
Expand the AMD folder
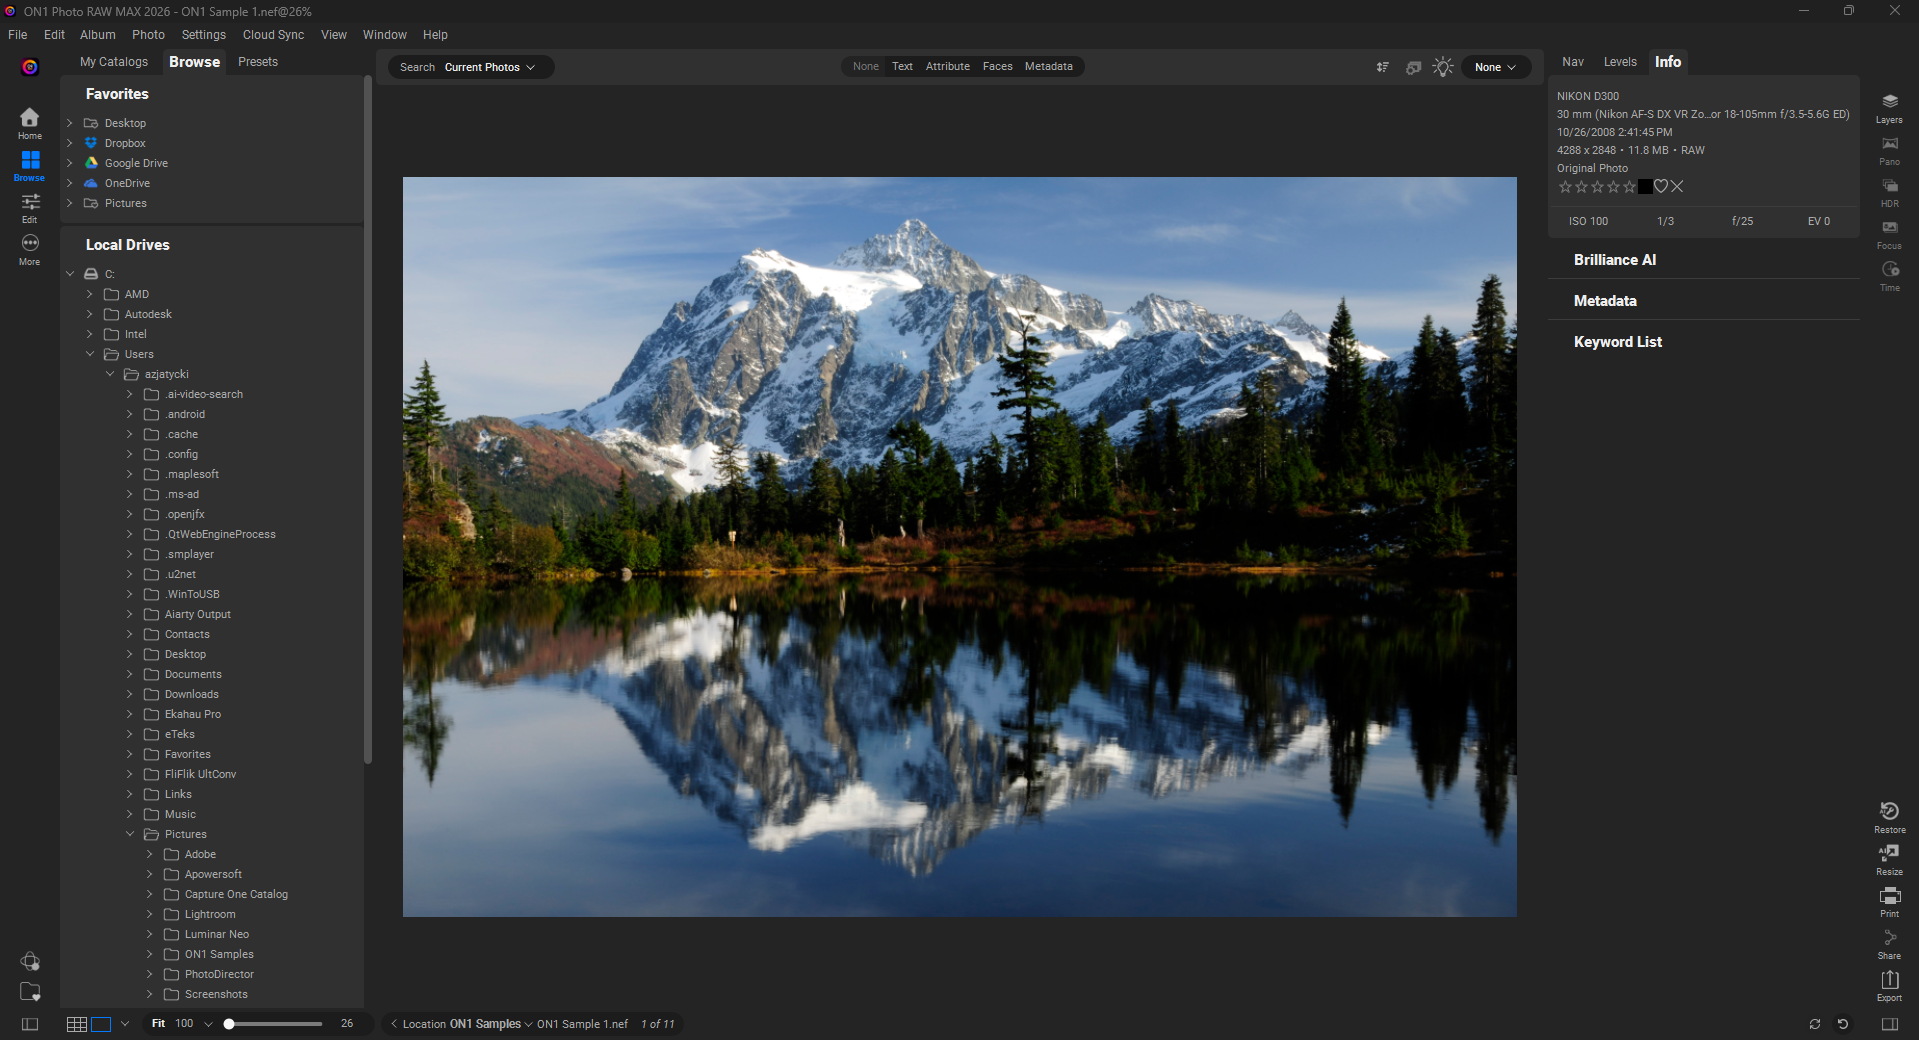(x=90, y=294)
